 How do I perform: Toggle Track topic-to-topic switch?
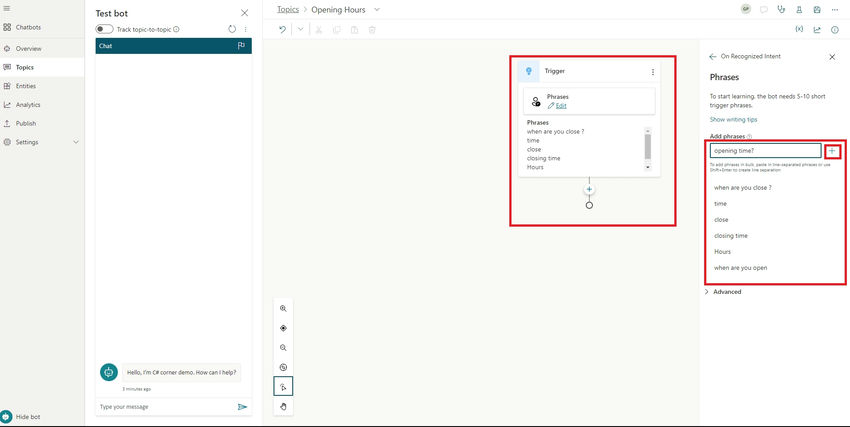coord(104,29)
